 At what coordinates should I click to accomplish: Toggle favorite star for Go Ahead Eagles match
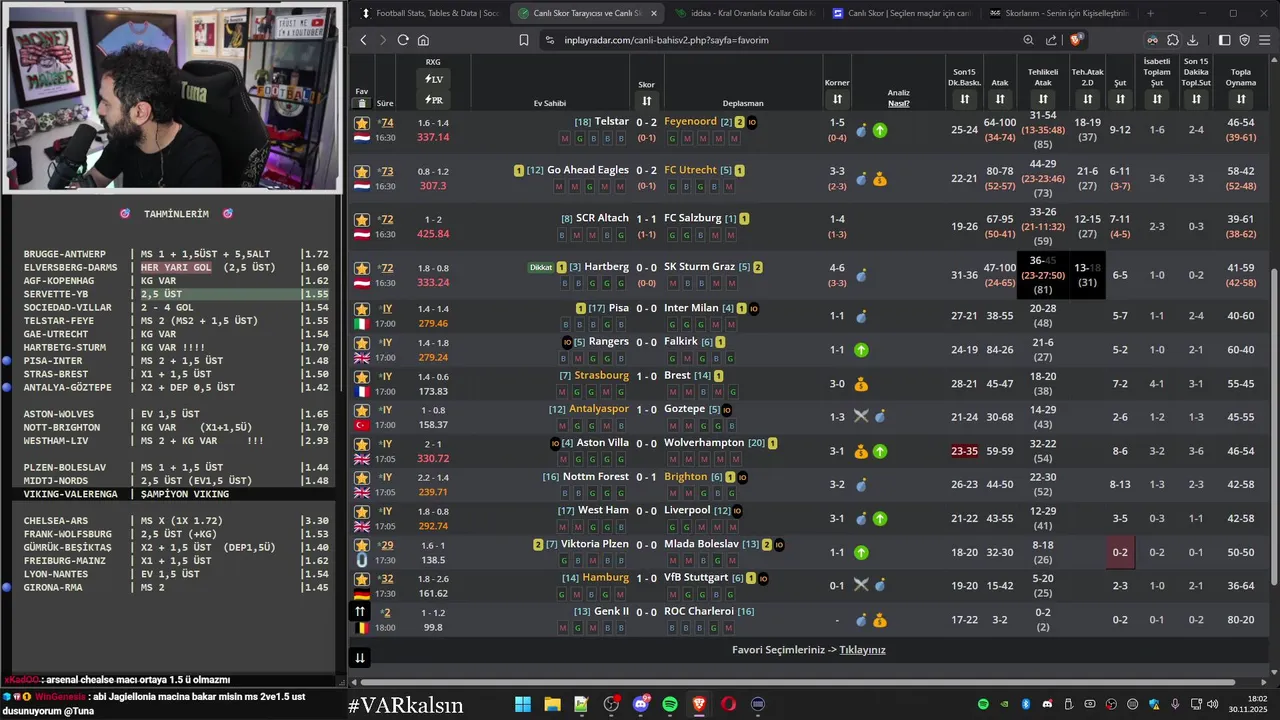(x=361, y=172)
